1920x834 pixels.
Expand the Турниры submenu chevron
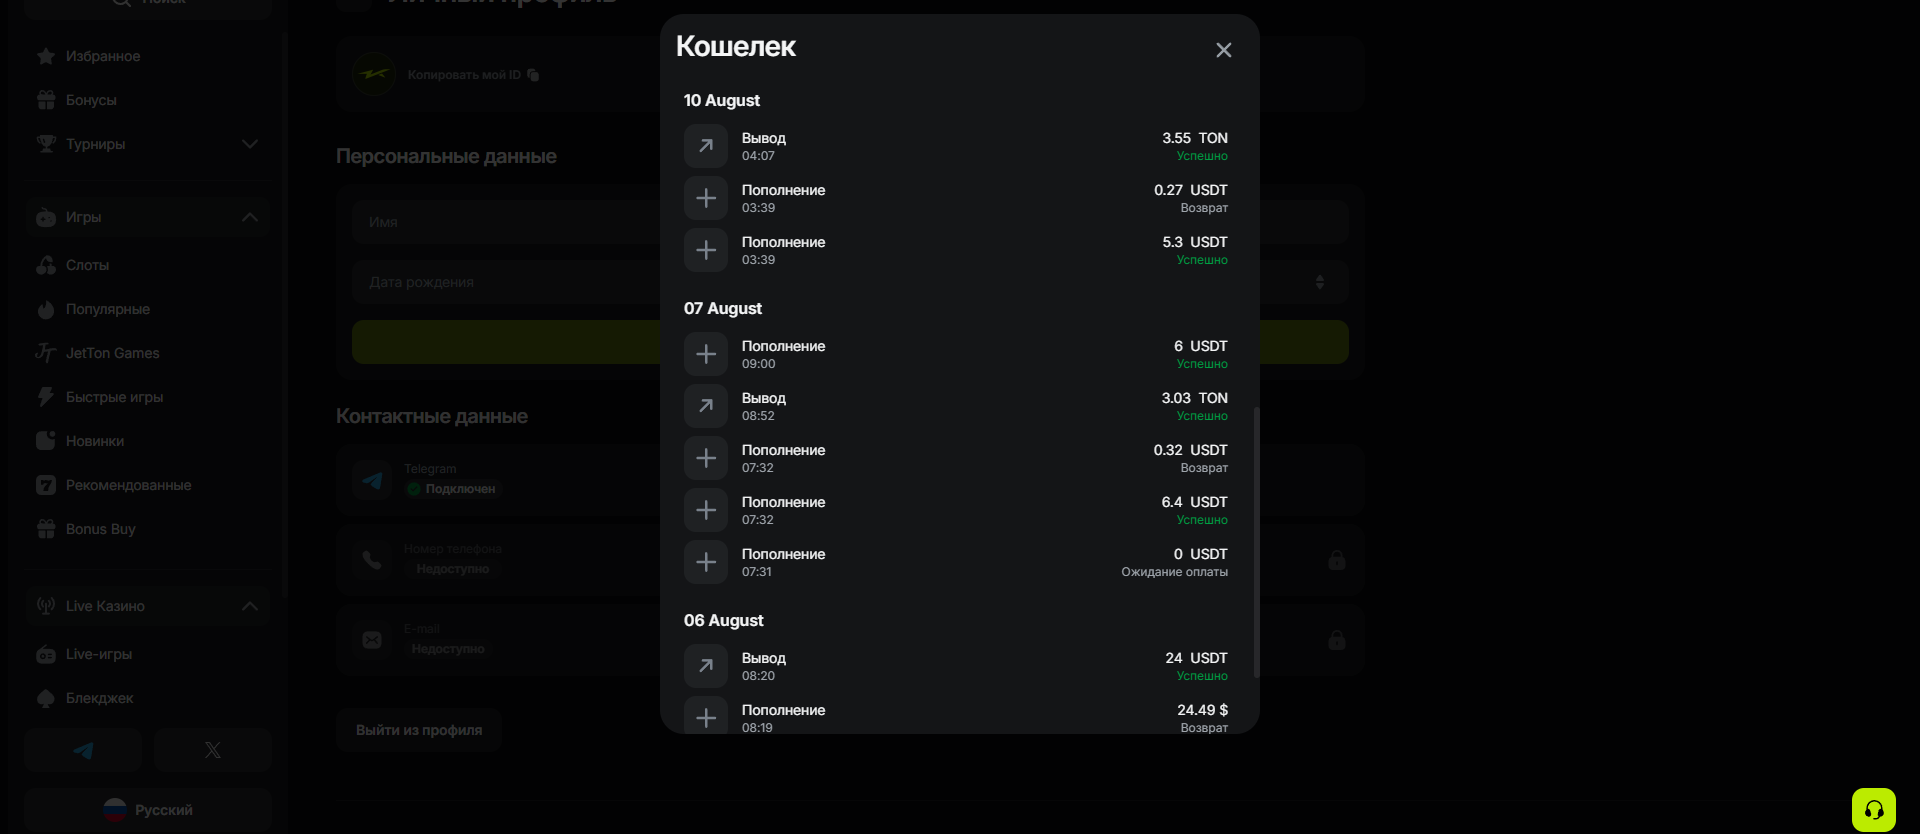tap(250, 144)
